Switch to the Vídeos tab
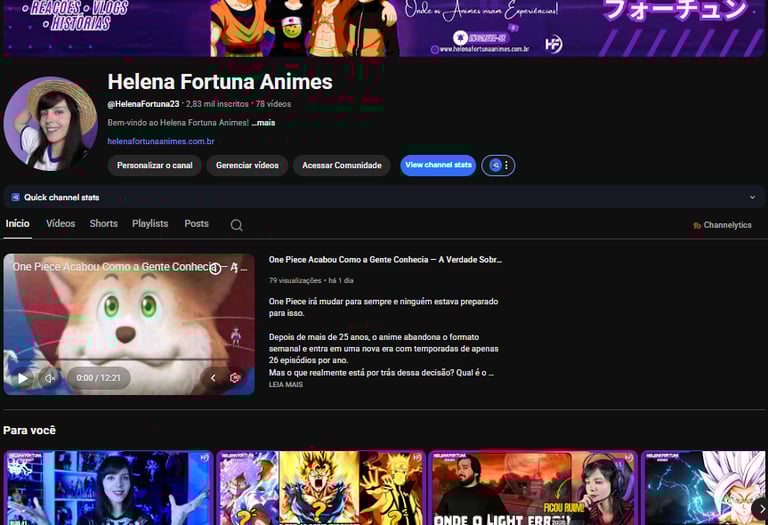The image size is (768, 525). click(x=61, y=224)
